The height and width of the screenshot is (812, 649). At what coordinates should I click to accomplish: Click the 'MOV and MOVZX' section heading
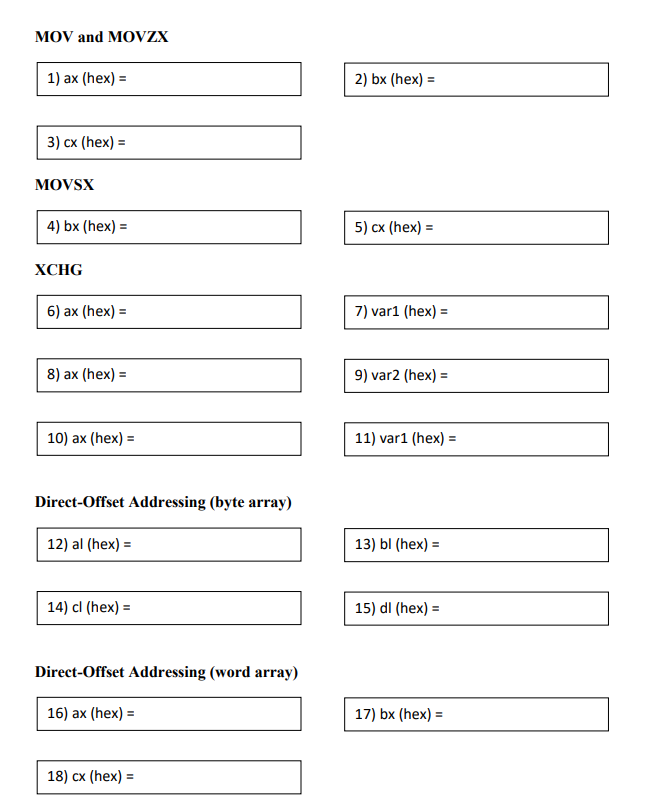point(102,37)
